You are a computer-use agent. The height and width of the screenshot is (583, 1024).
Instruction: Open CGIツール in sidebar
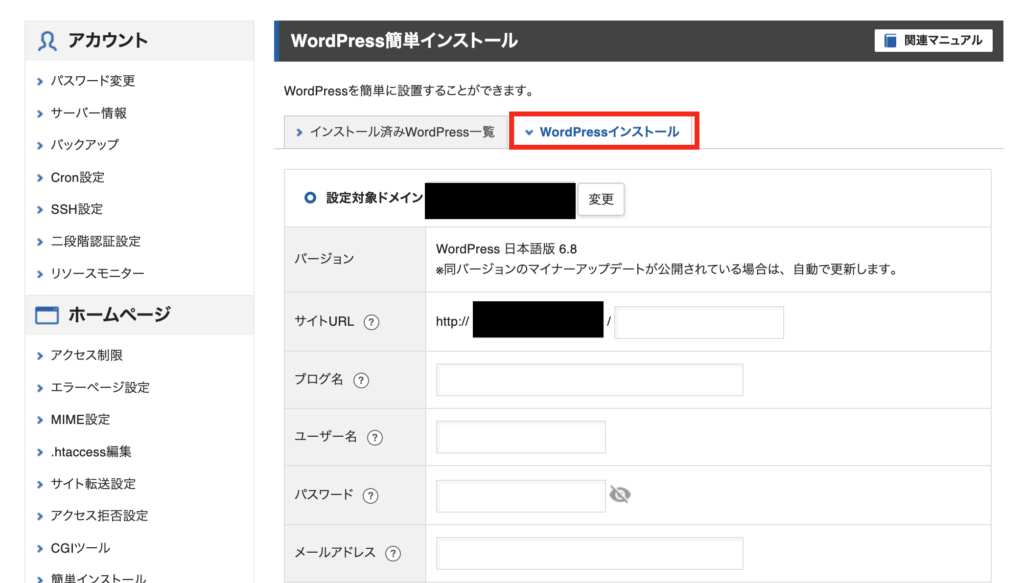pyautogui.click(x=80, y=548)
